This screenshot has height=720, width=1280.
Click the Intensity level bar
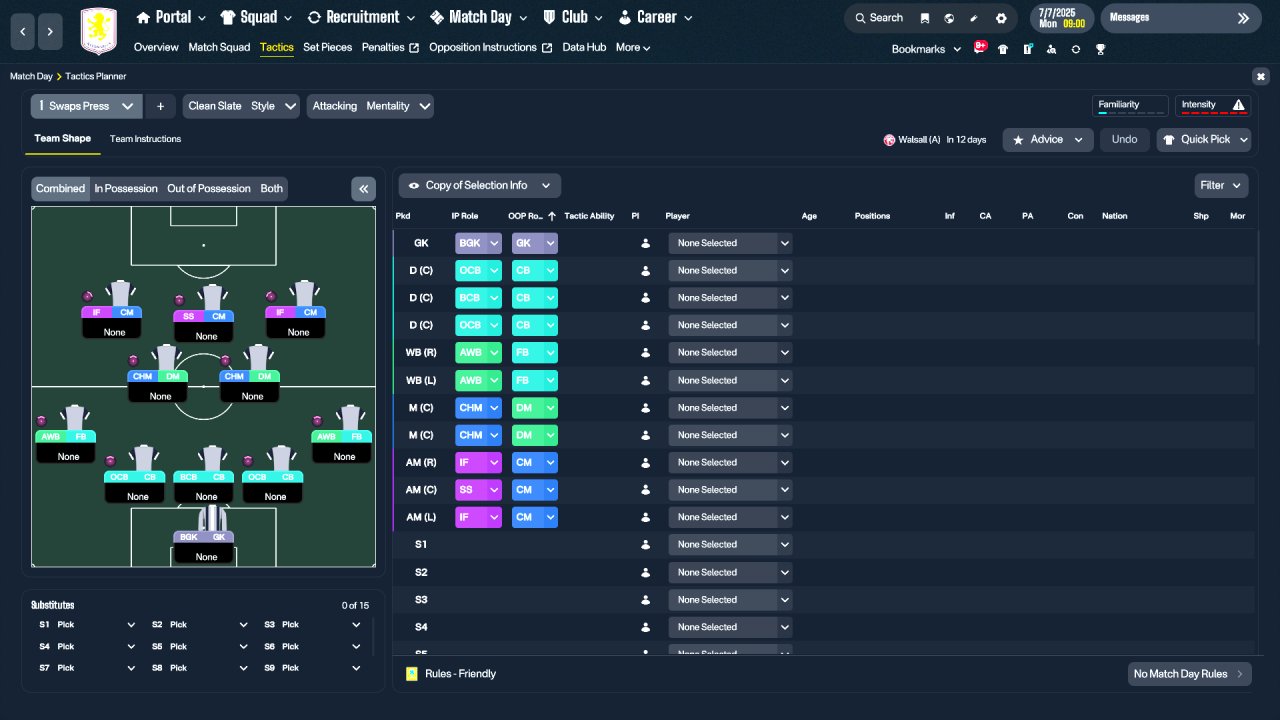click(1213, 113)
